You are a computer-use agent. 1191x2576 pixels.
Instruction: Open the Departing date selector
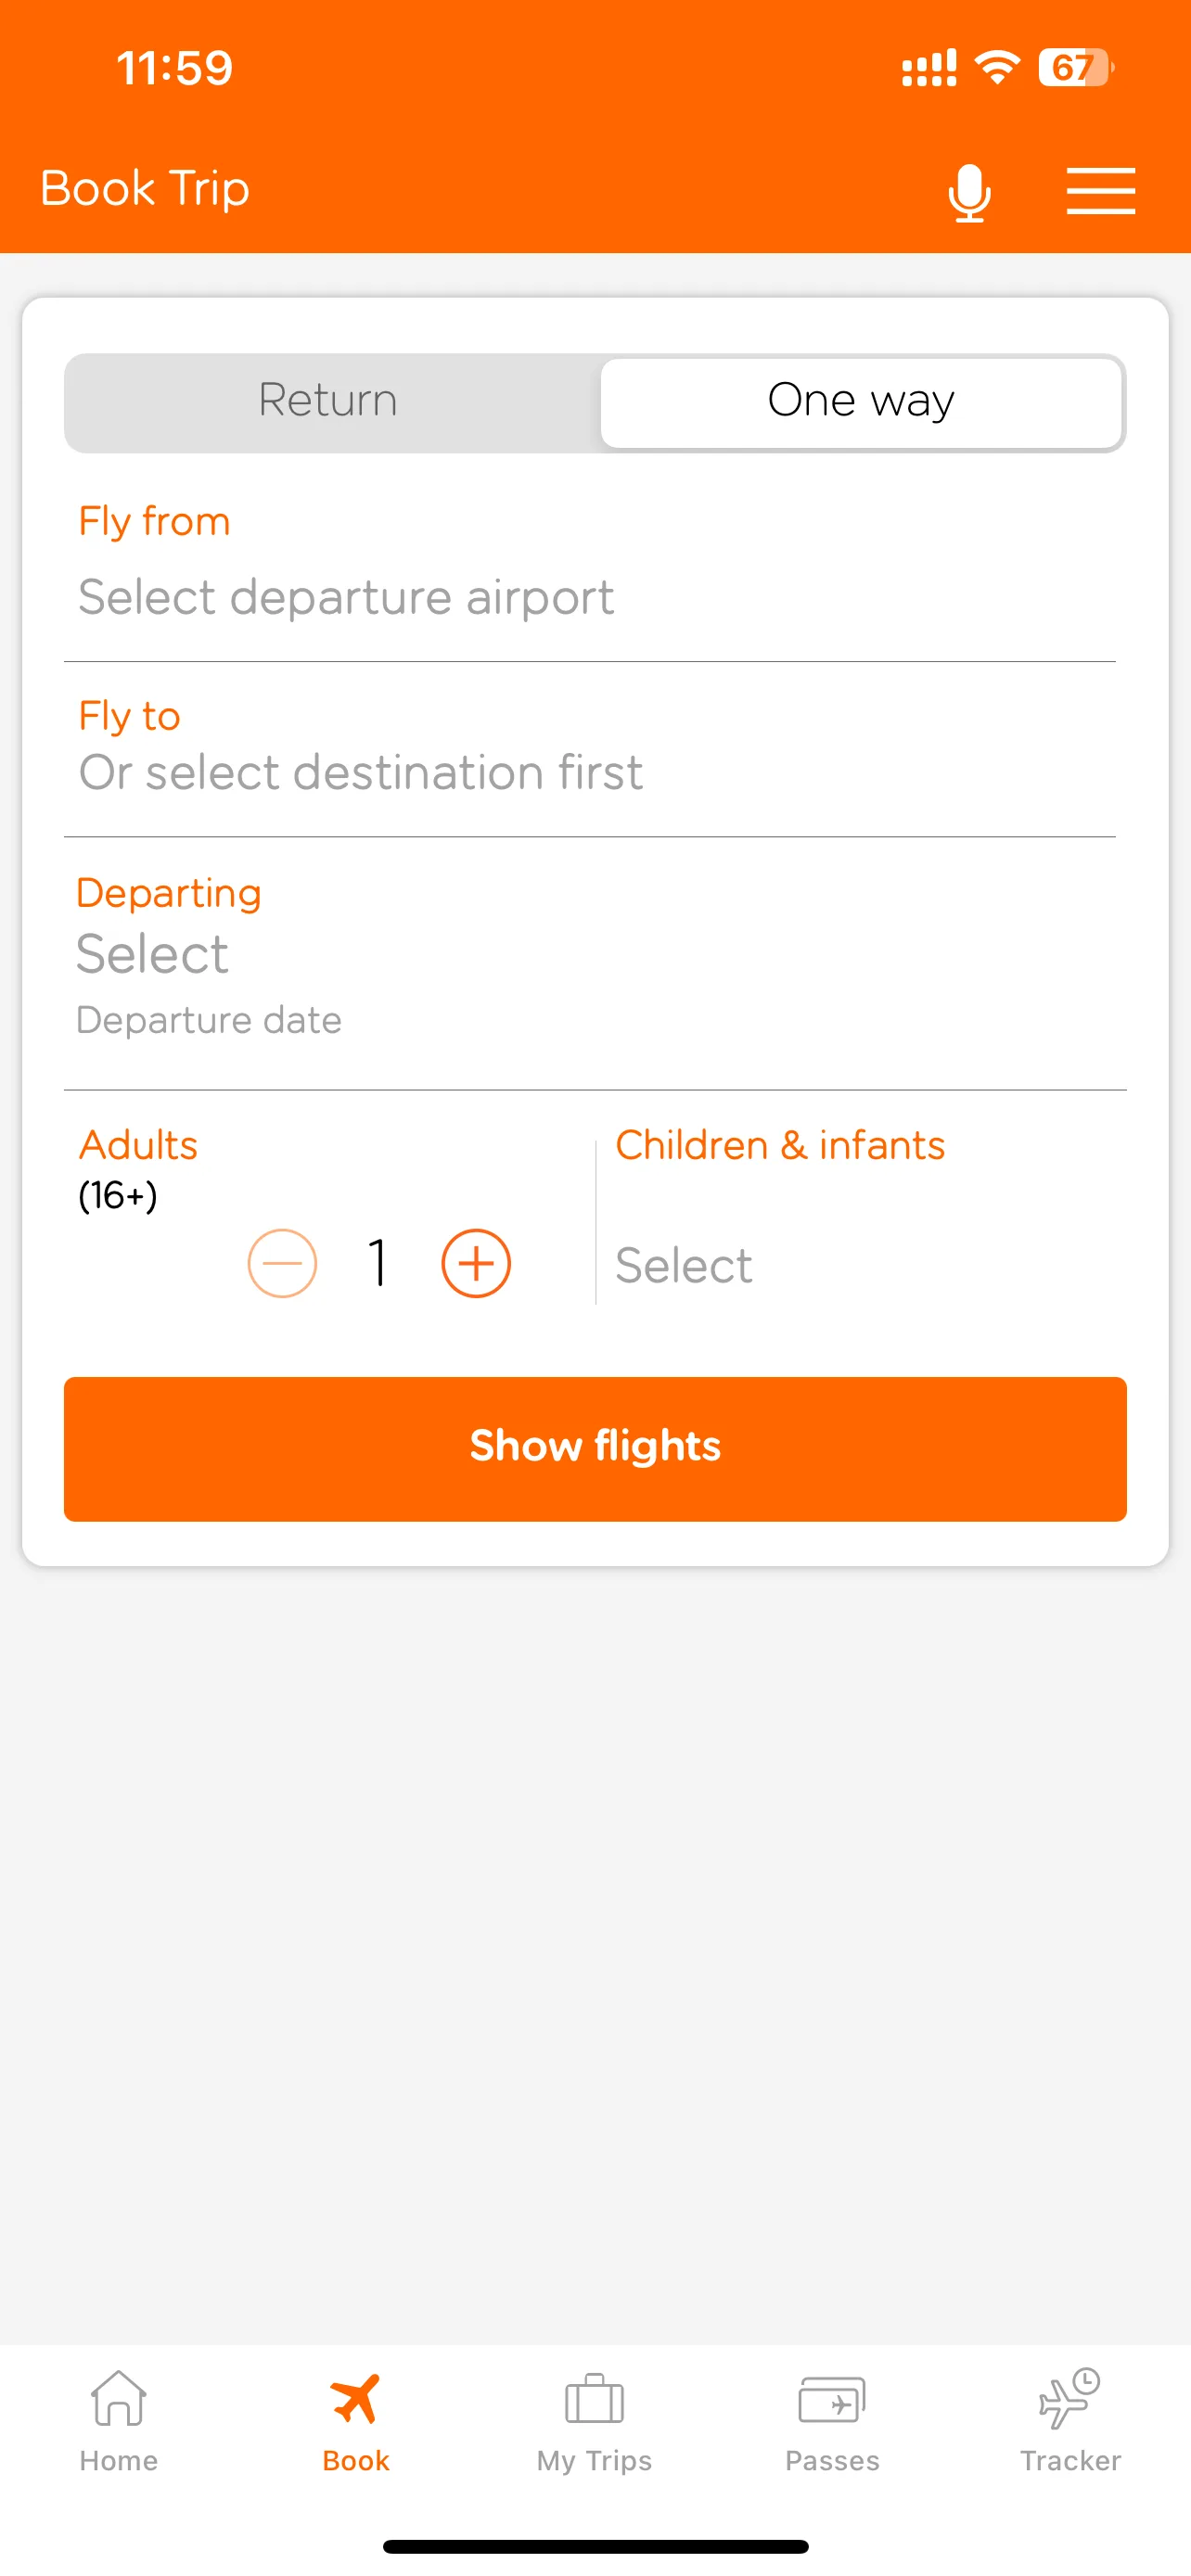pos(153,954)
